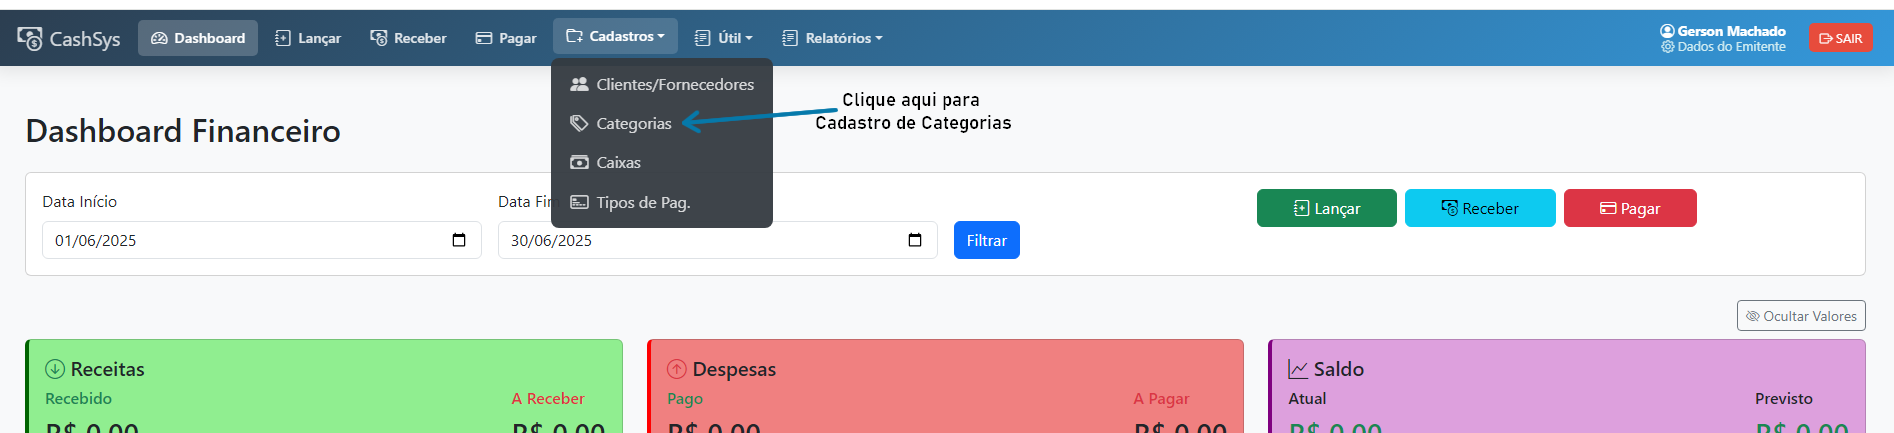Click the red SAIR logout button
This screenshot has height=433, width=1894.
[1840, 38]
